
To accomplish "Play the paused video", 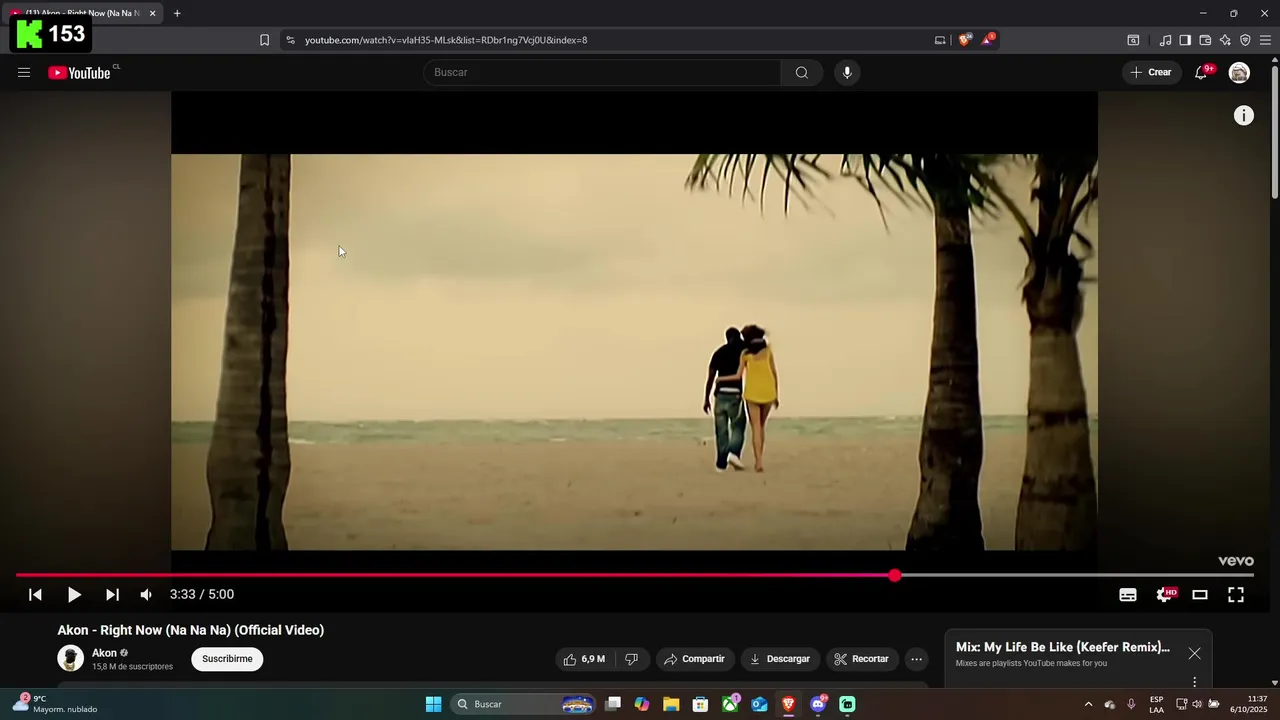I will (74, 594).
